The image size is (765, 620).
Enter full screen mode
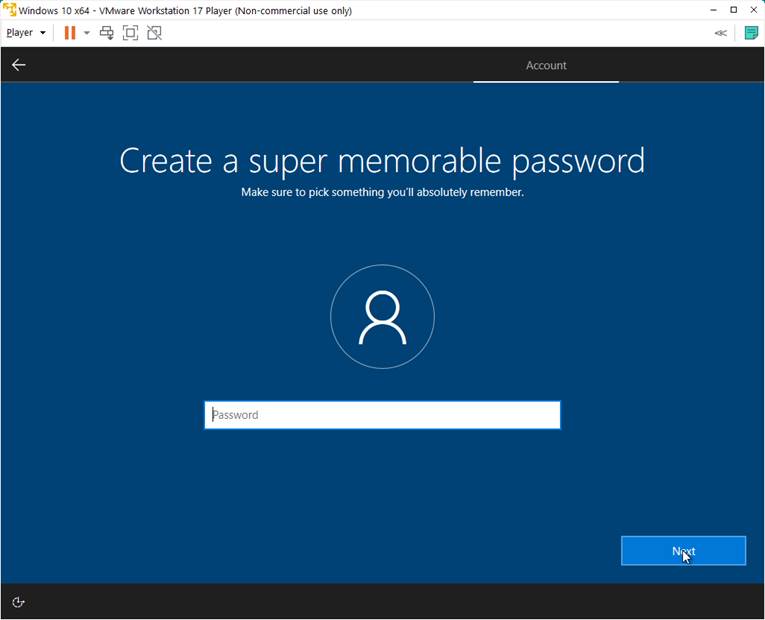point(130,33)
